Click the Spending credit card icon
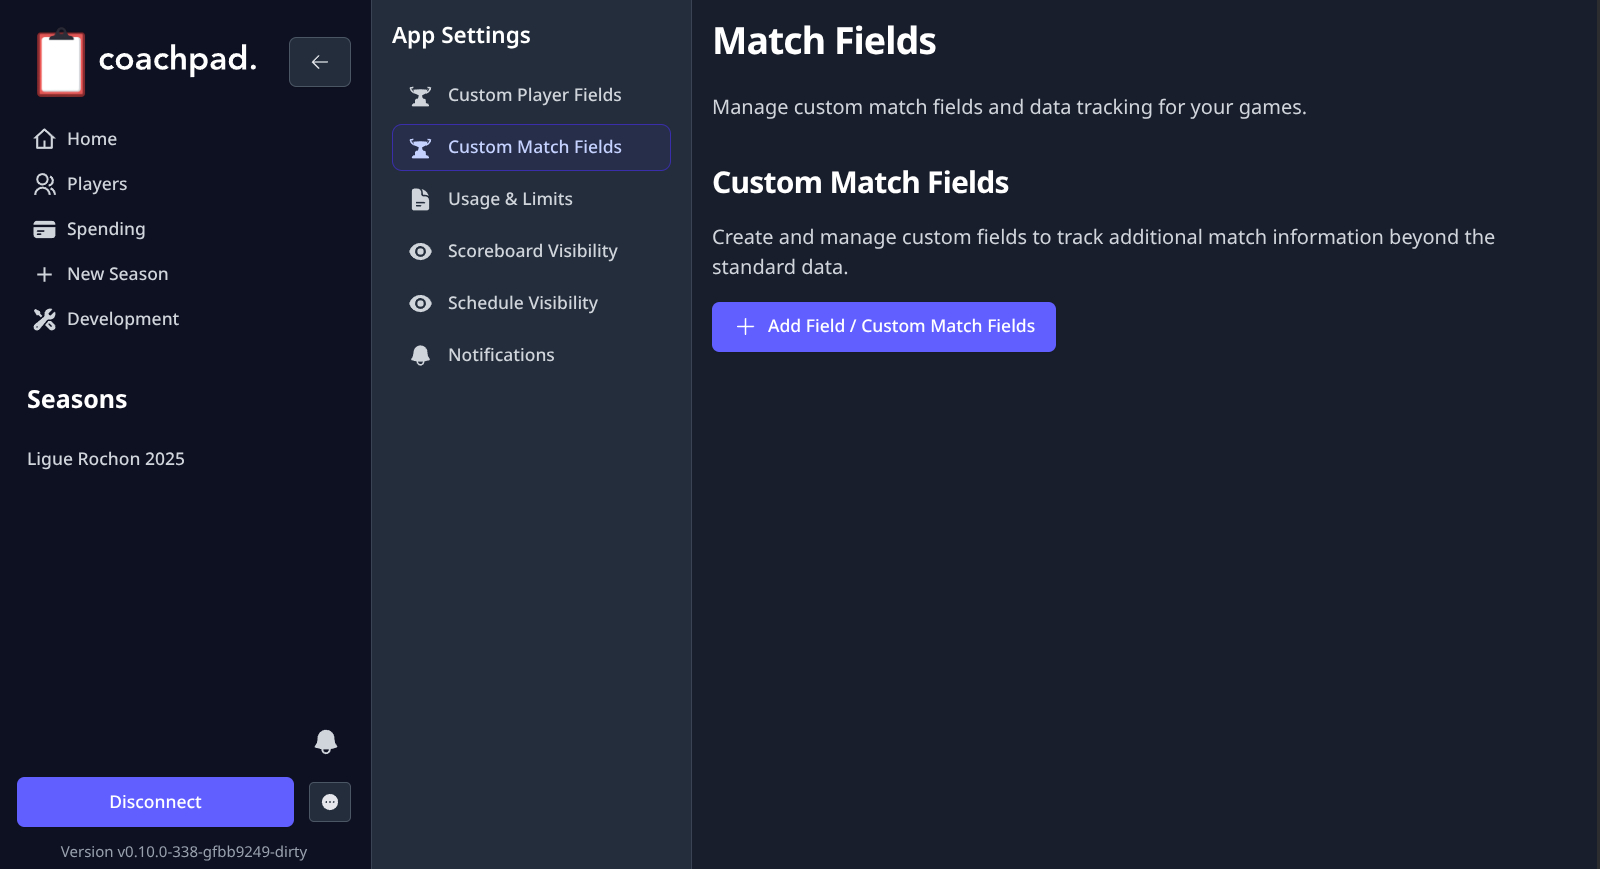 point(44,229)
